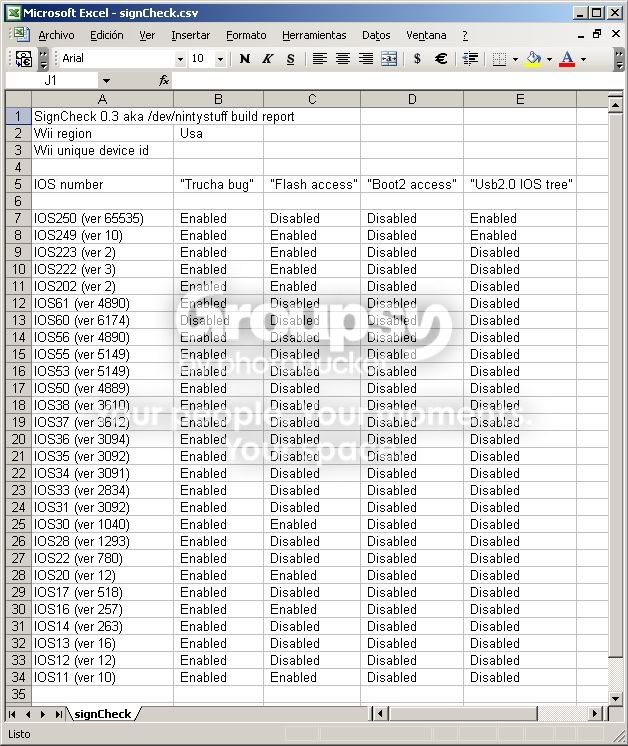
Task: Click the vertical scrollbar up arrow
Action: tap(615, 104)
